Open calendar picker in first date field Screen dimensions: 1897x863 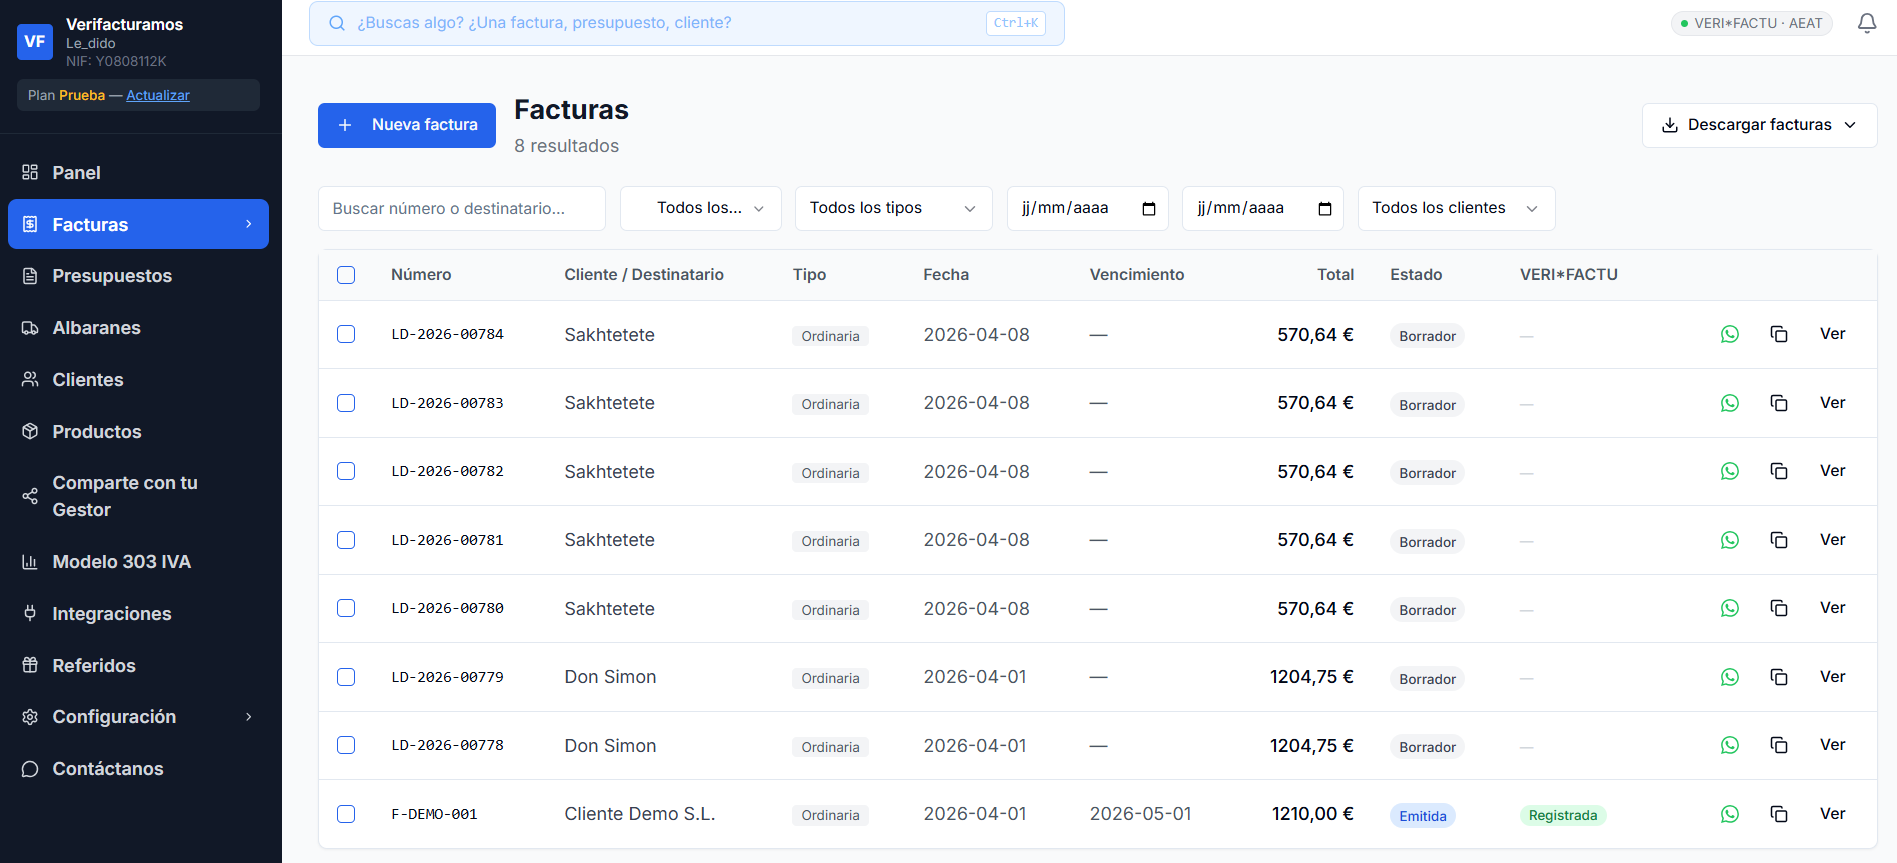pos(1149,209)
